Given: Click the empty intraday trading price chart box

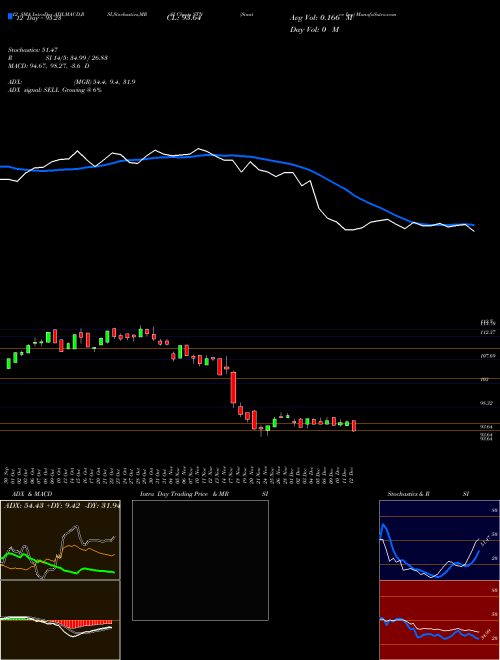Looking at the screenshot, I should point(200,560).
